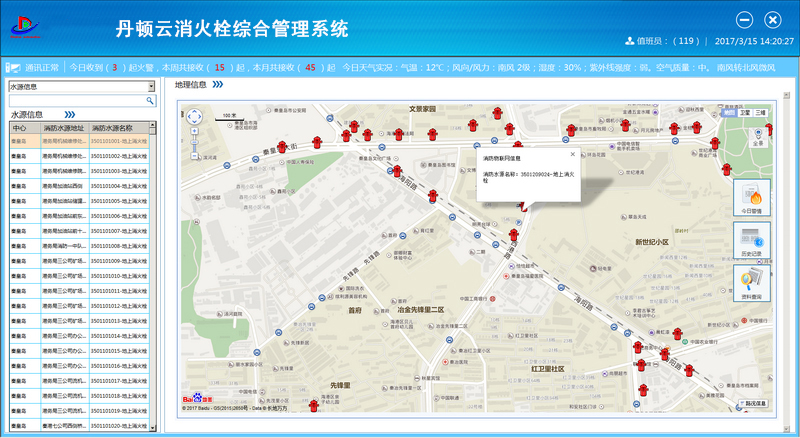The height and width of the screenshot is (438, 800).
Task: Select the row 3501101016-地上消火栓
Action: tap(80, 366)
